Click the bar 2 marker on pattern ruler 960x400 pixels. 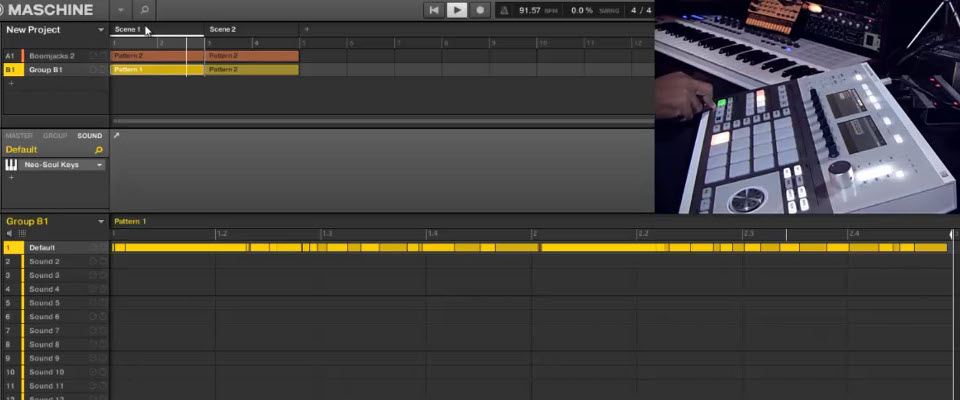[x=534, y=234]
